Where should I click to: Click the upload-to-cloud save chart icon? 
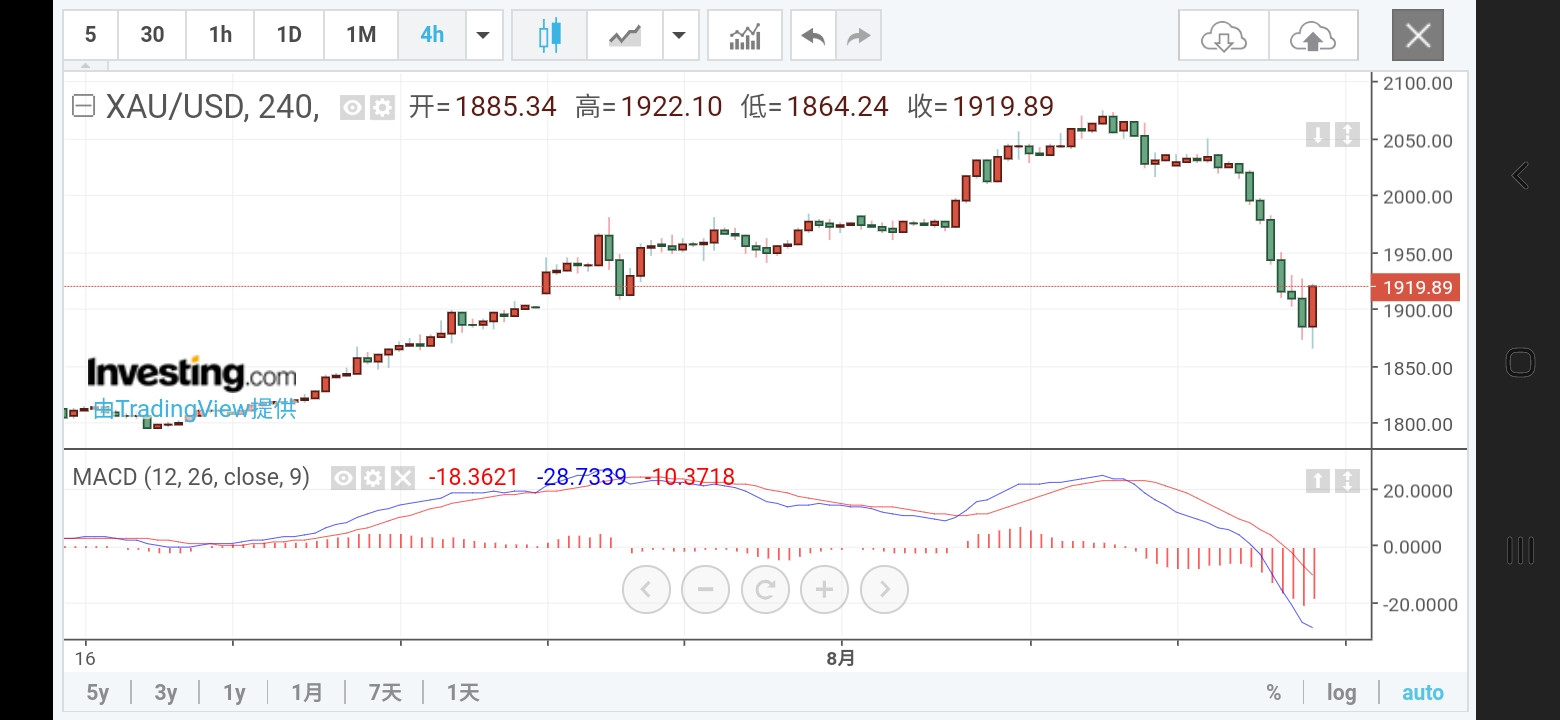(x=1313, y=36)
